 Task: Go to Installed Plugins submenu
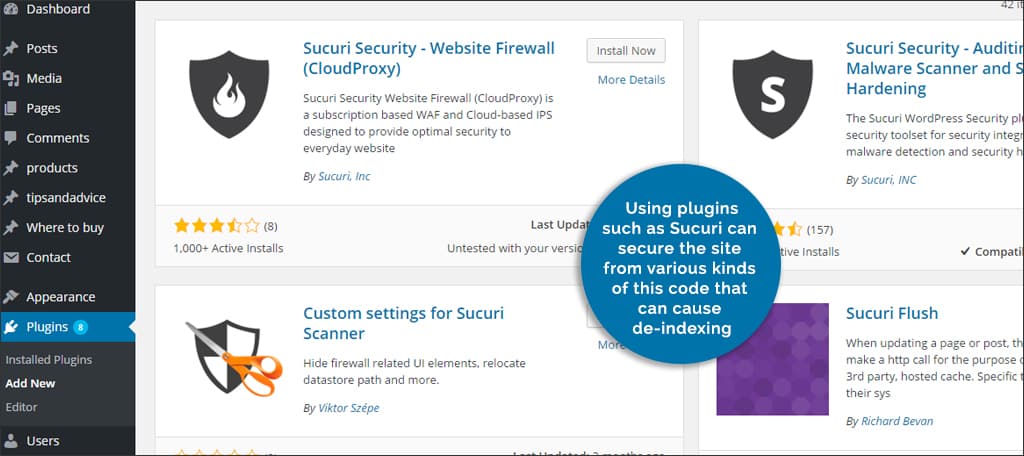pos(48,360)
